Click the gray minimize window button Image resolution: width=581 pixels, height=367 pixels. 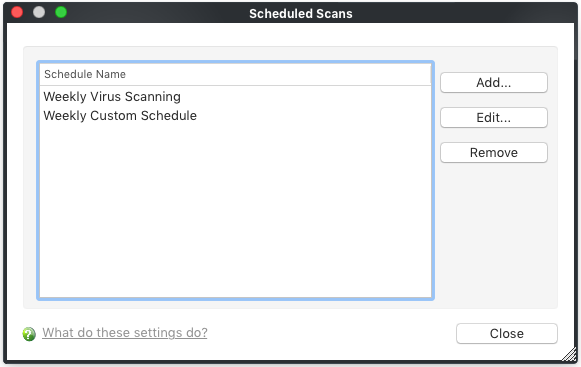pos(39,12)
